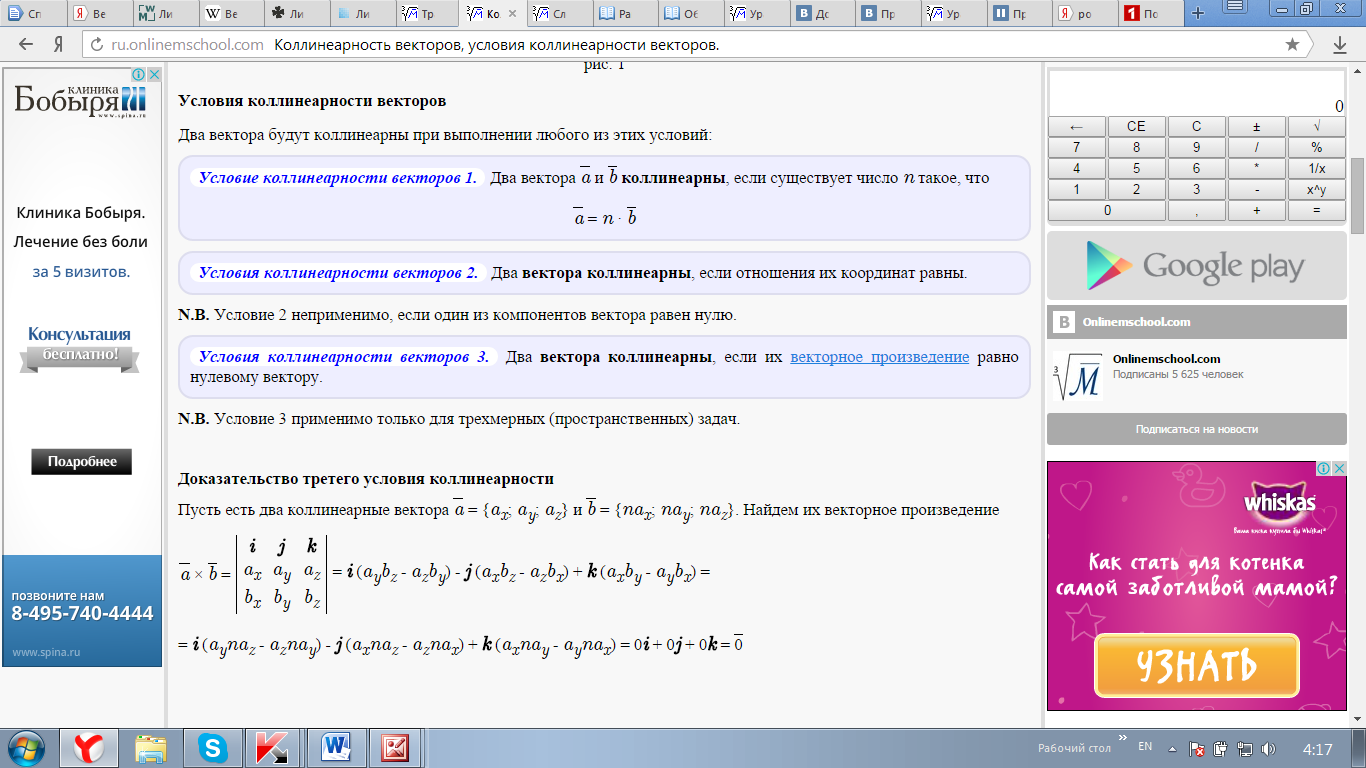The image size is (1366, 768).
Task: Click calculator 'x^y' power button
Action: pyautogui.click(x=1316, y=190)
